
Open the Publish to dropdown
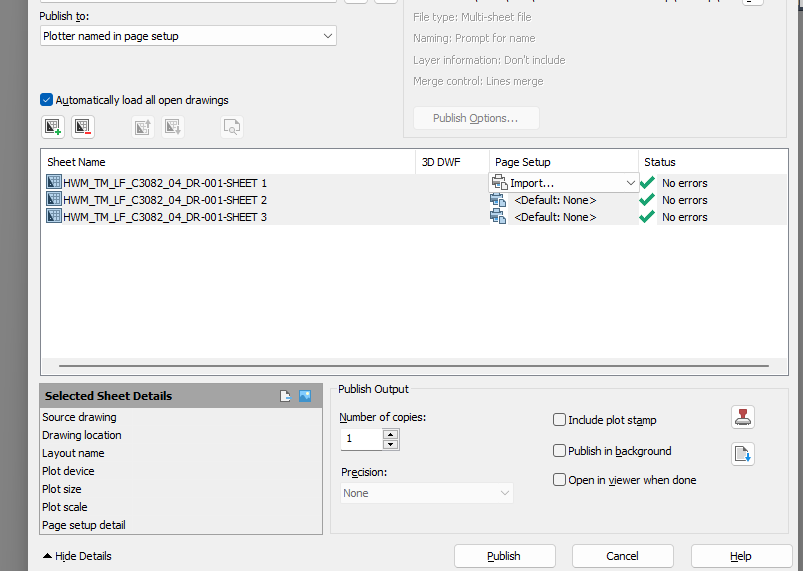pyautogui.click(x=188, y=36)
